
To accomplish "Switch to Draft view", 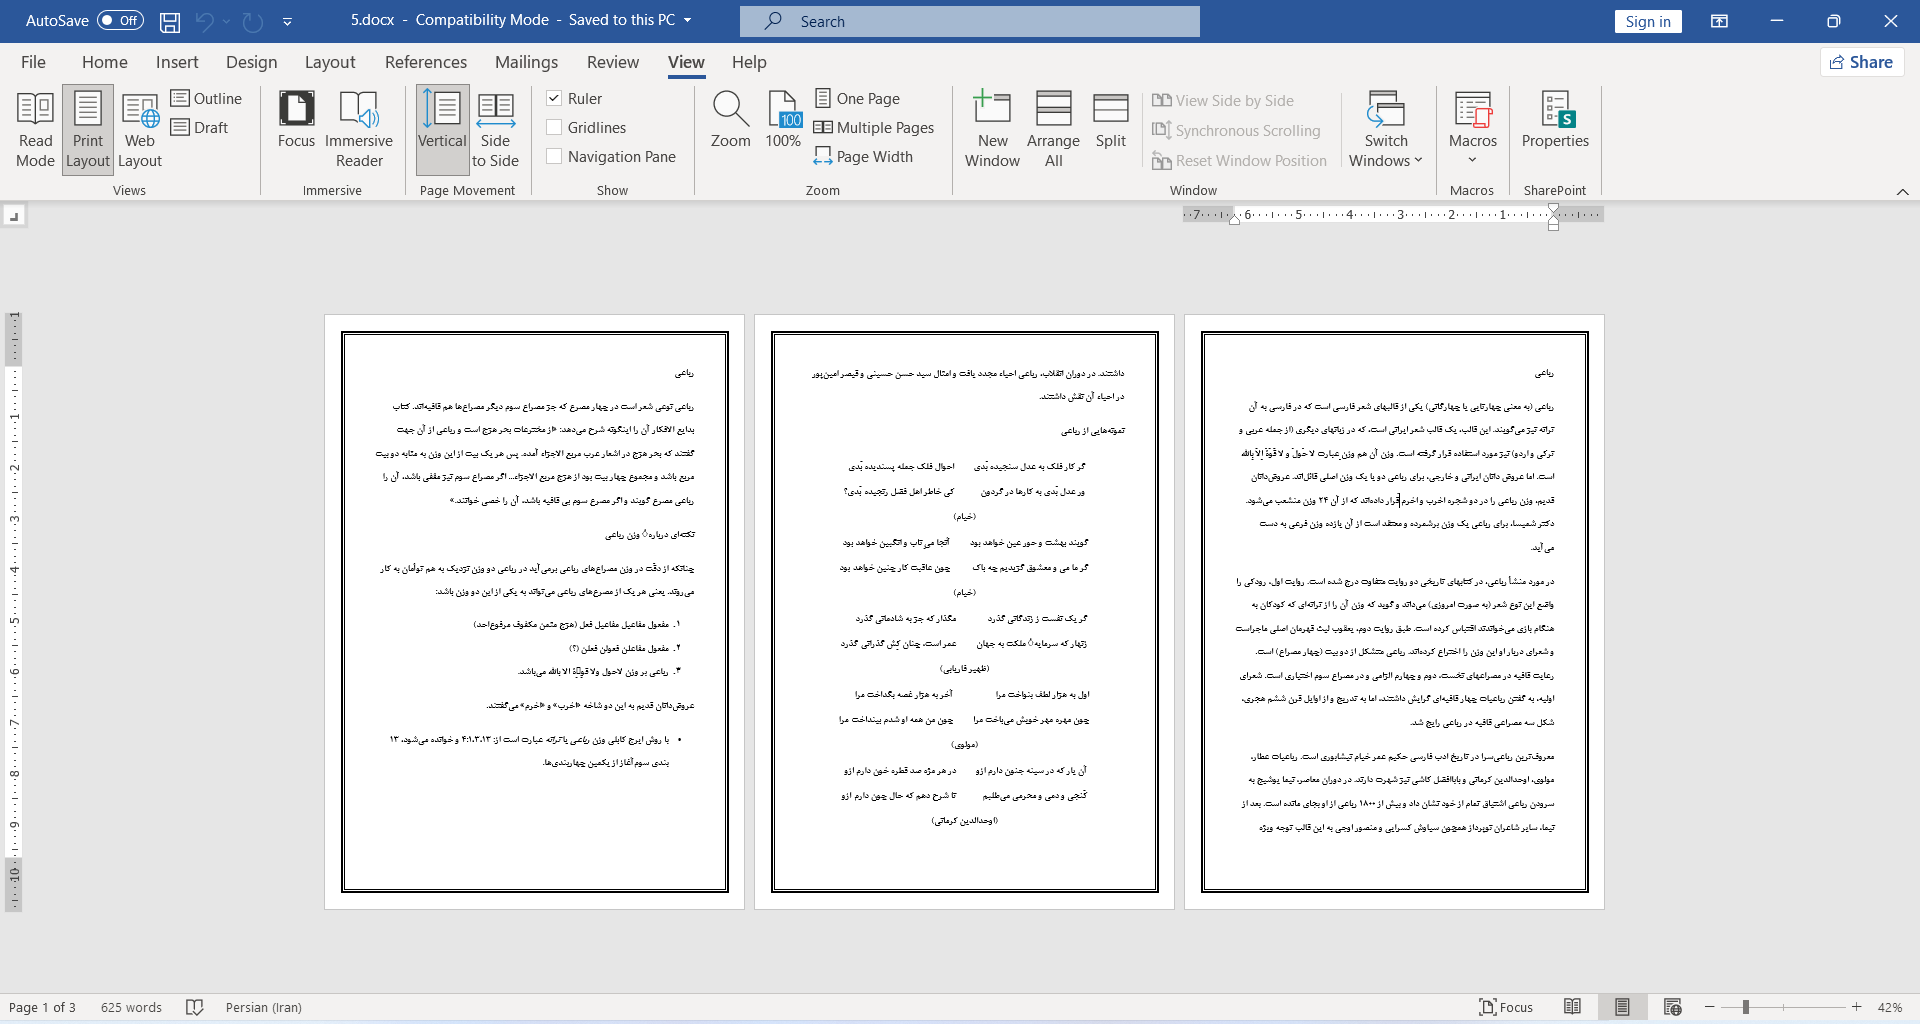I will (199, 127).
